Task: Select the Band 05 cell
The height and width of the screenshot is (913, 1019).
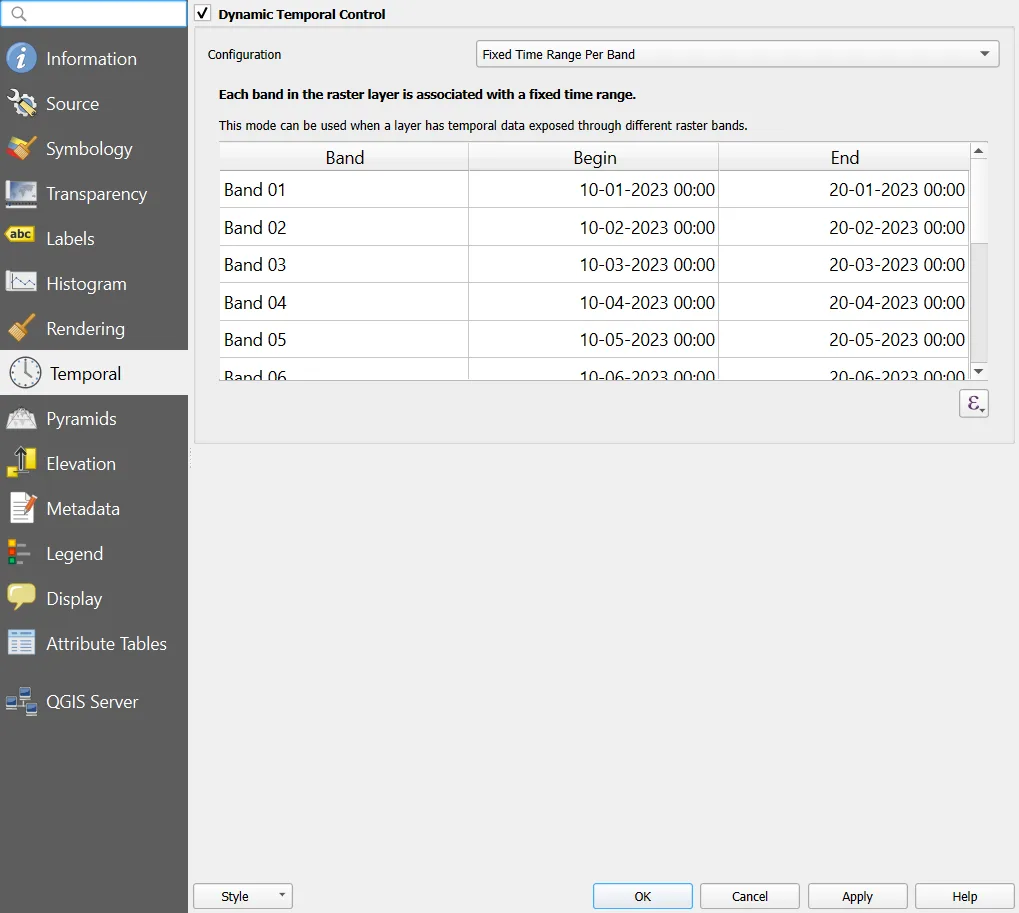Action: coord(344,339)
